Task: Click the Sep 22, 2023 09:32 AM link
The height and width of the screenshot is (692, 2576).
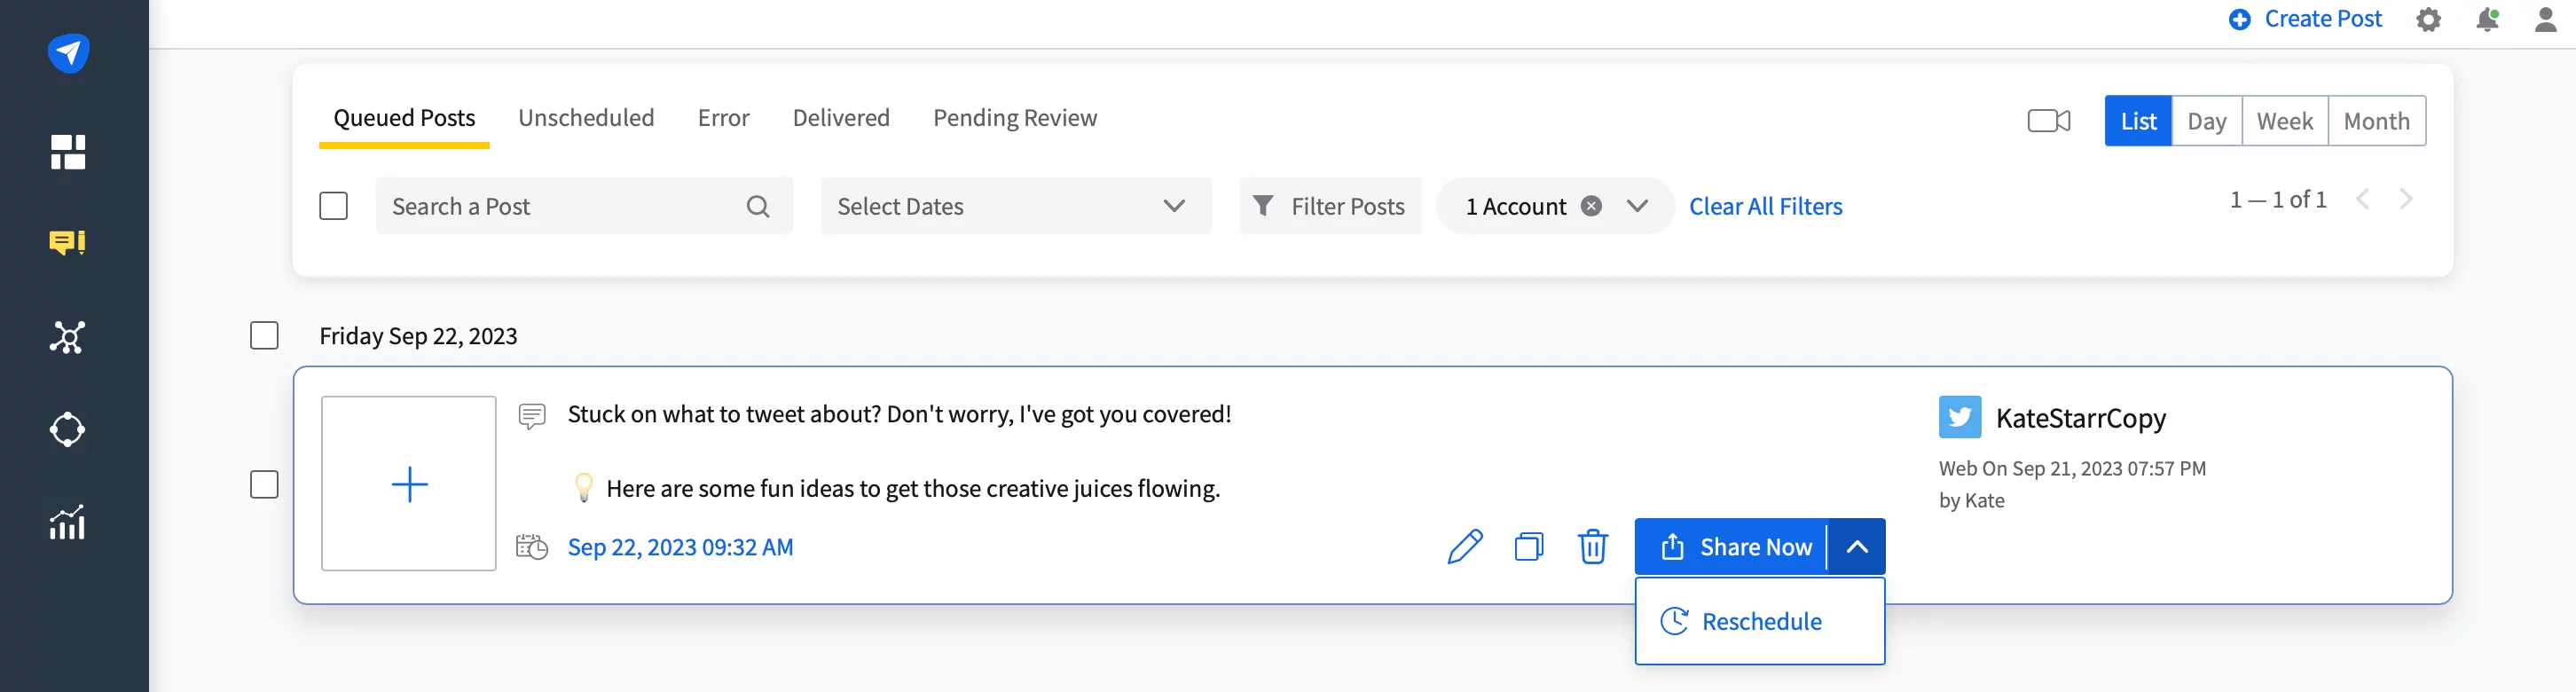Action: pyautogui.click(x=680, y=547)
